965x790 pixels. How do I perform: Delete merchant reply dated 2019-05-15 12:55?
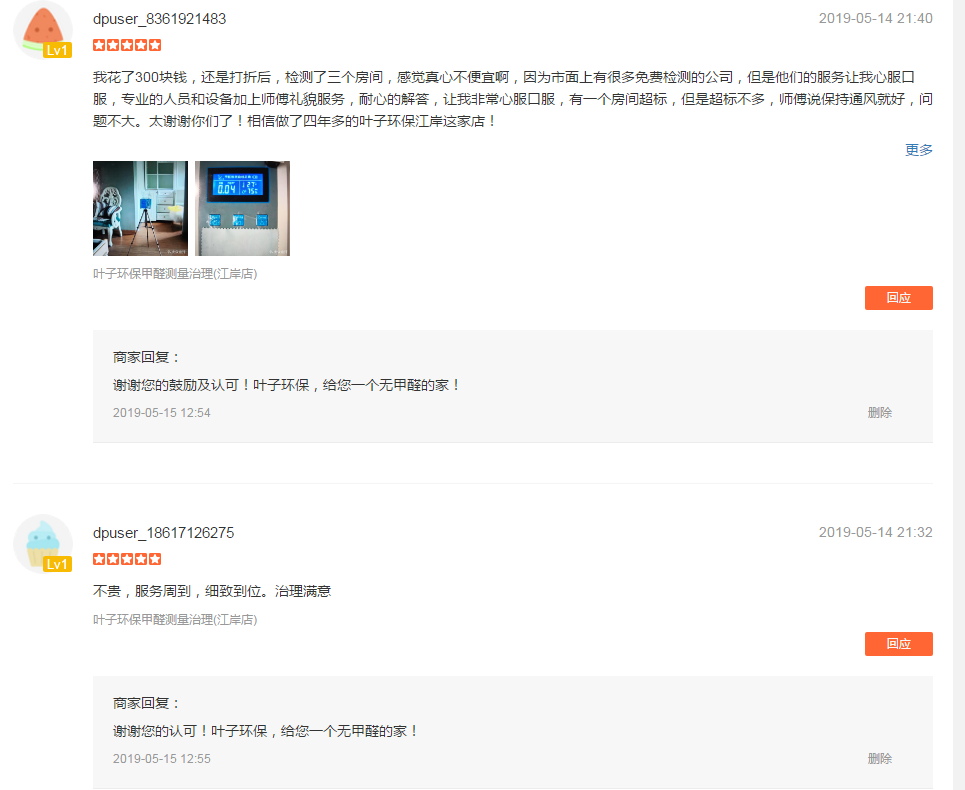pyautogui.click(x=879, y=759)
